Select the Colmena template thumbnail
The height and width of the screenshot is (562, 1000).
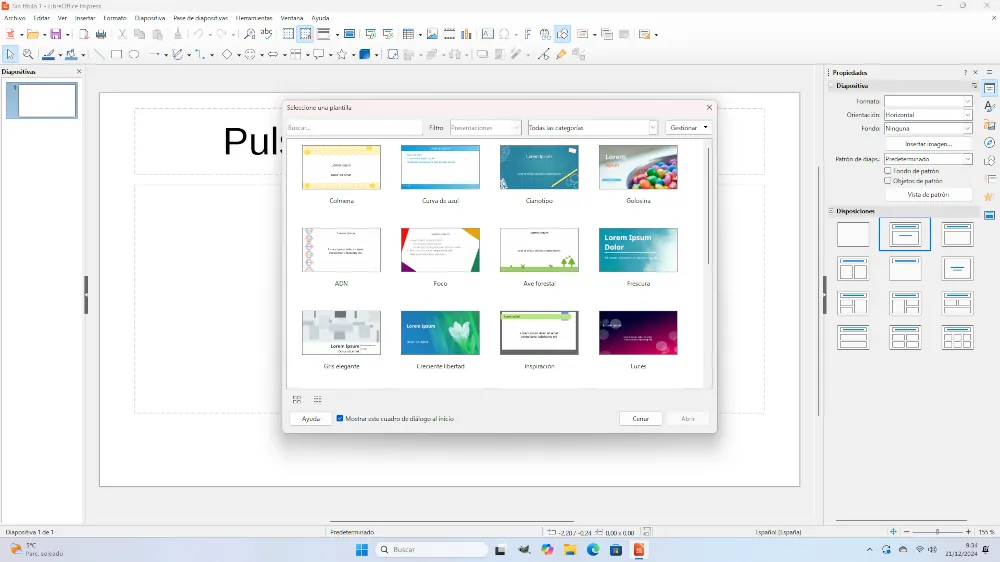(341, 167)
